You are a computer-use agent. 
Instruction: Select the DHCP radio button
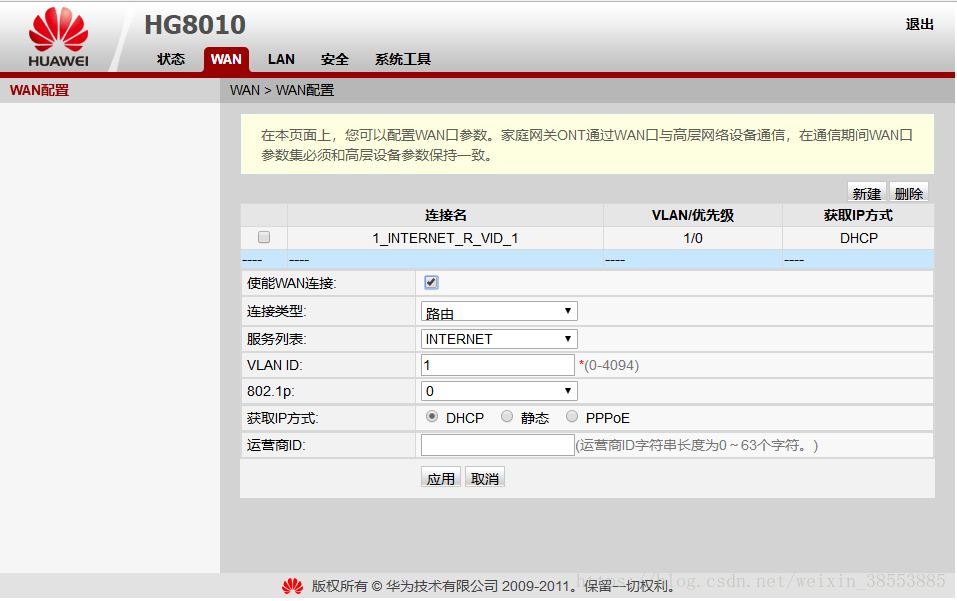(x=432, y=417)
